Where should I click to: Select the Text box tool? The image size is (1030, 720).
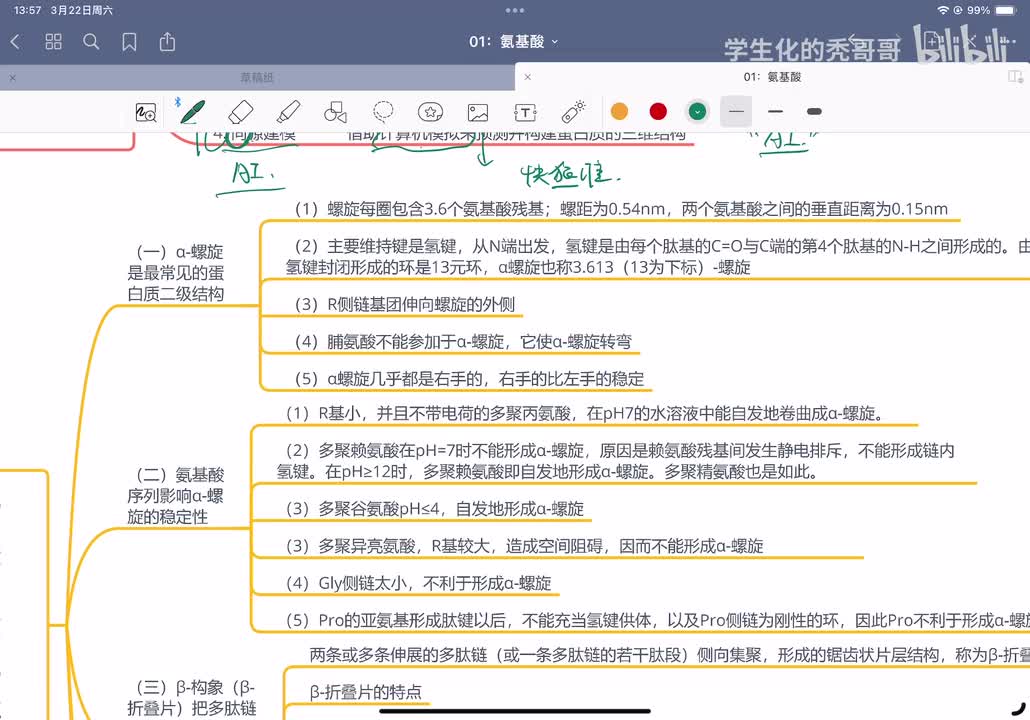click(525, 112)
